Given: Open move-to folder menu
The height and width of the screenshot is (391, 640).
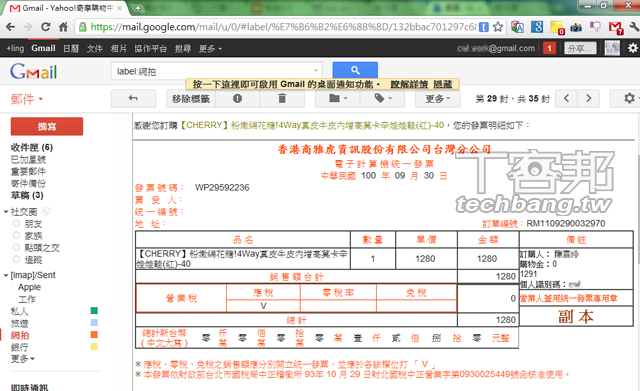Looking at the screenshot, I should point(338,98).
